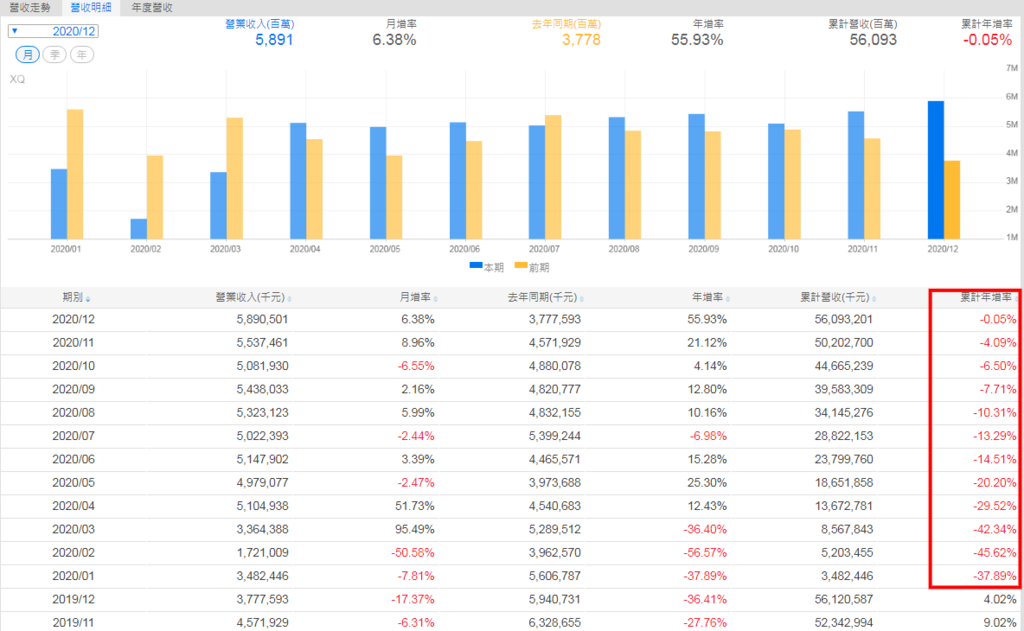Open the 2020/12 period dropdown
The width and height of the screenshot is (1024, 631).
click(54, 31)
